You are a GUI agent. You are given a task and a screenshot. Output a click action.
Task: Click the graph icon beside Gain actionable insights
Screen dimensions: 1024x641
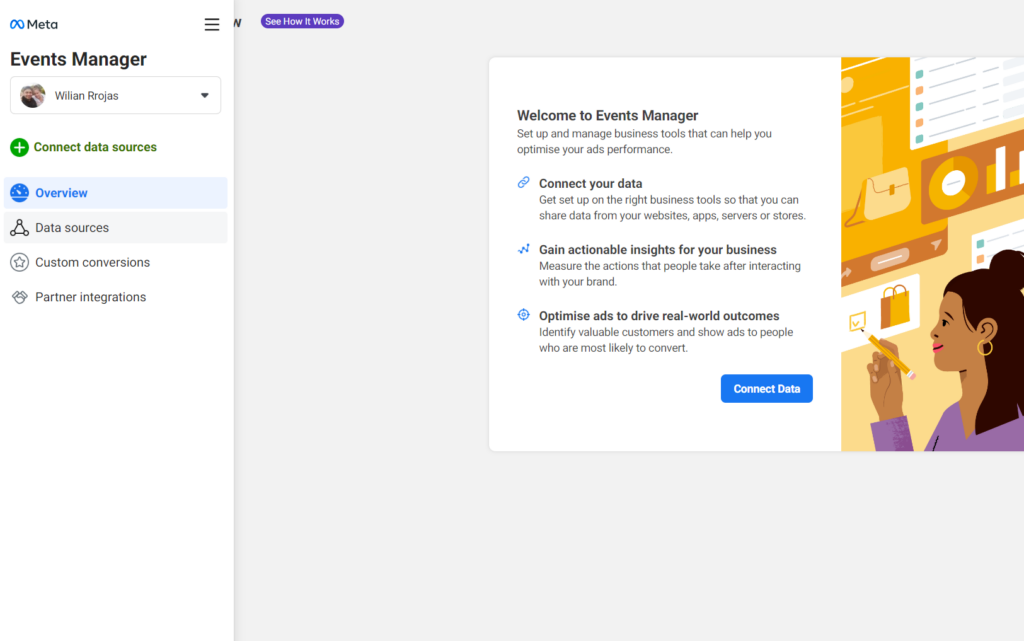pyautogui.click(x=524, y=249)
